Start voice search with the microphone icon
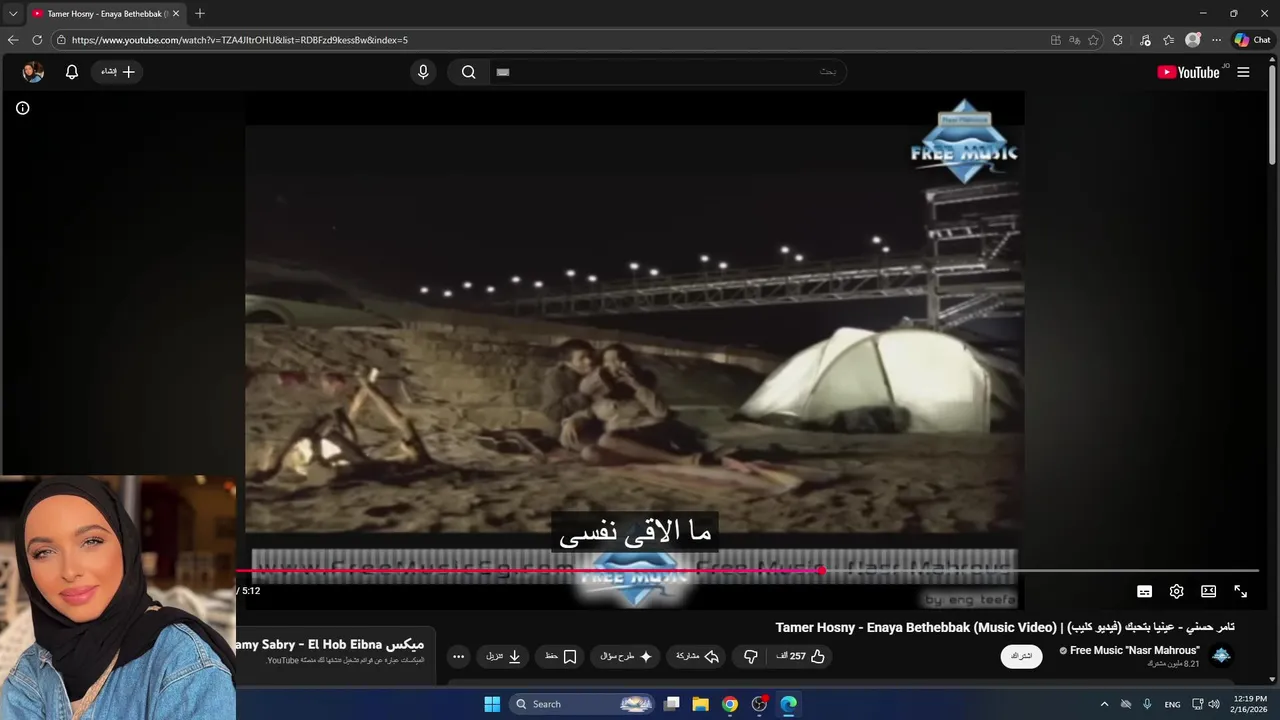Screen dimensions: 1280x720 pos(423,72)
